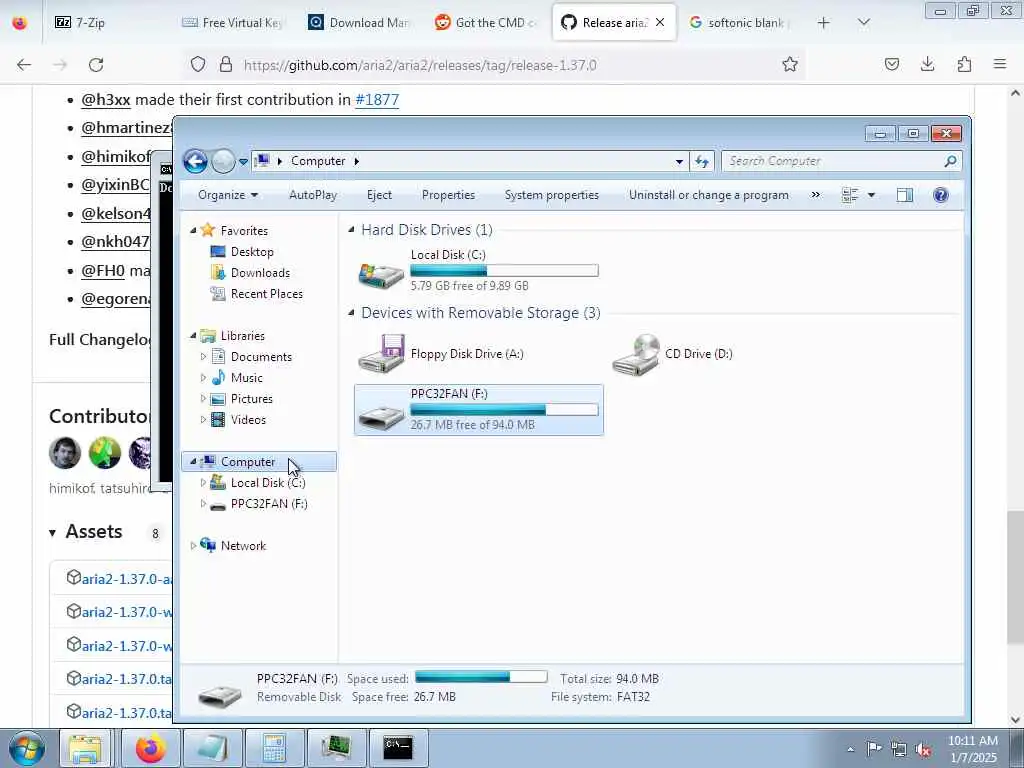Open Command Prompt from the taskbar
1024x768 pixels.
398,748
